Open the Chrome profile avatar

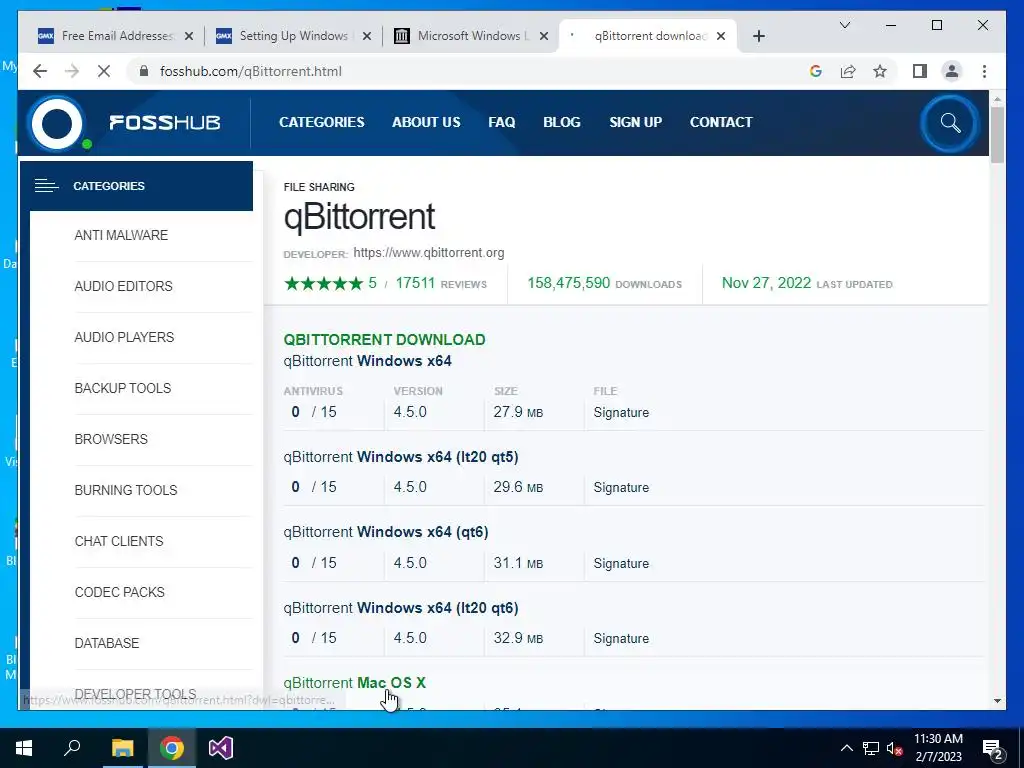pyautogui.click(x=952, y=71)
